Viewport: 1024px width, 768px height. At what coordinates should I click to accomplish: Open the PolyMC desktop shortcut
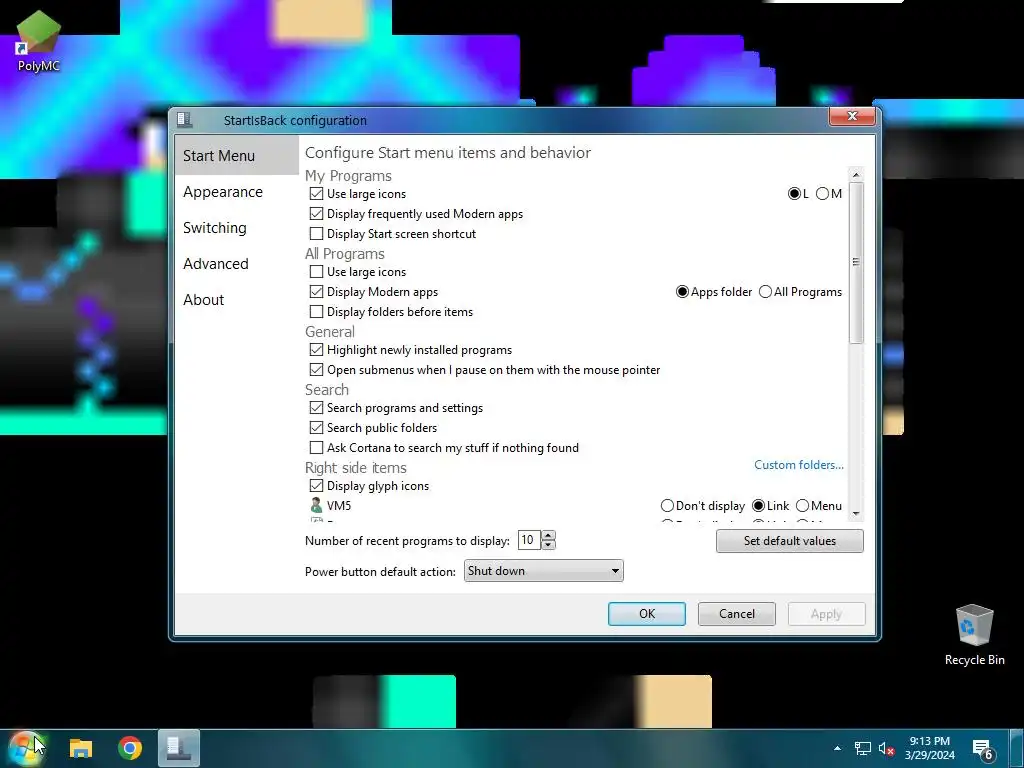39,40
